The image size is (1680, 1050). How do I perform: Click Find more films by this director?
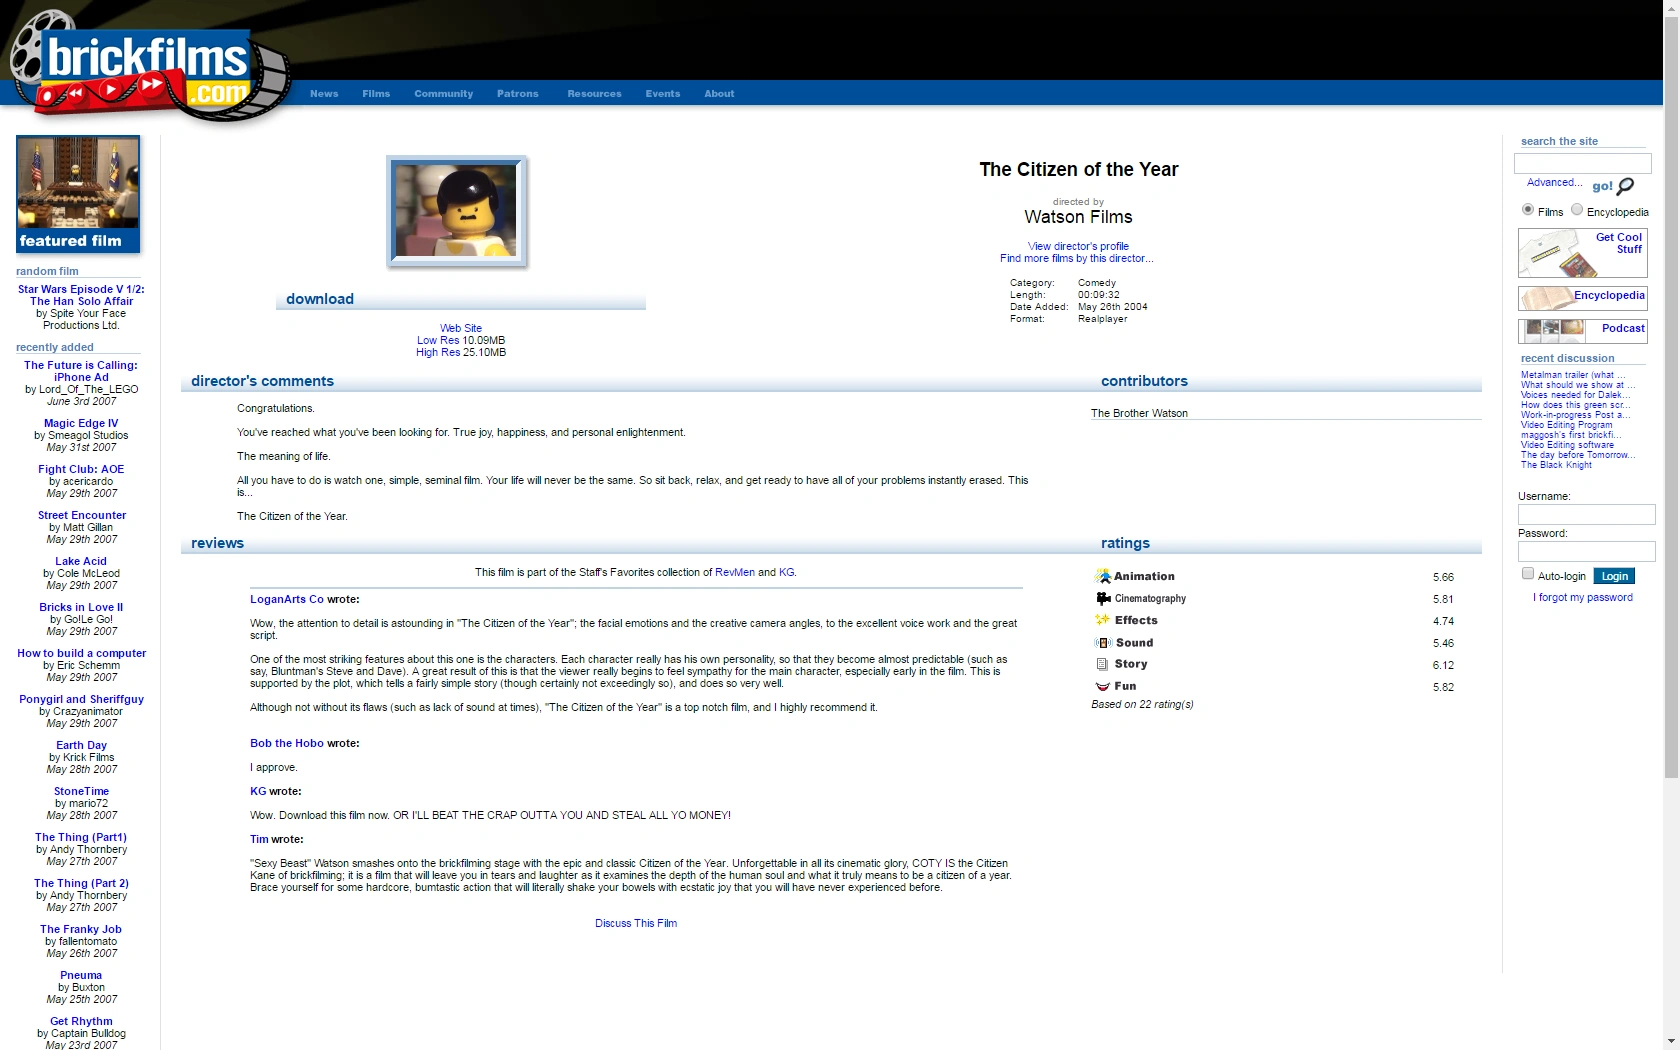[1077, 258]
